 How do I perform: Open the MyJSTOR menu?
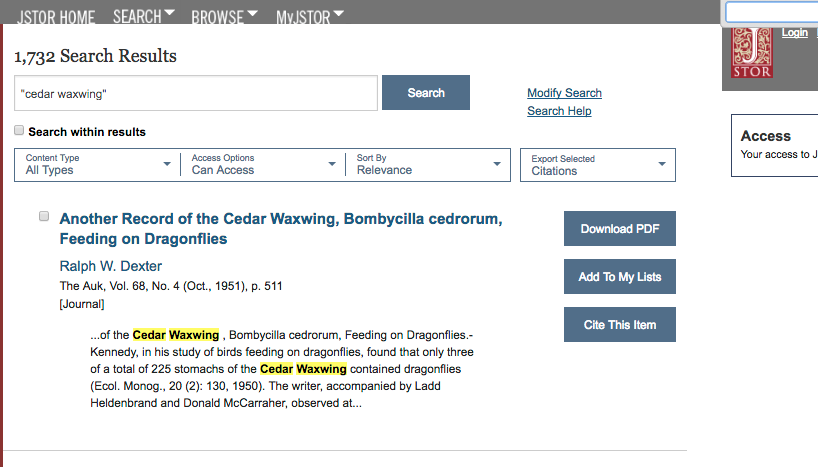tap(310, 17)
